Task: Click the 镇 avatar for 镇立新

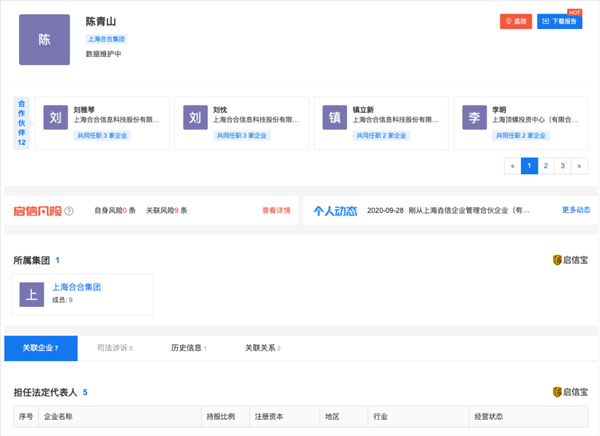Action: (x=336, y=118)
